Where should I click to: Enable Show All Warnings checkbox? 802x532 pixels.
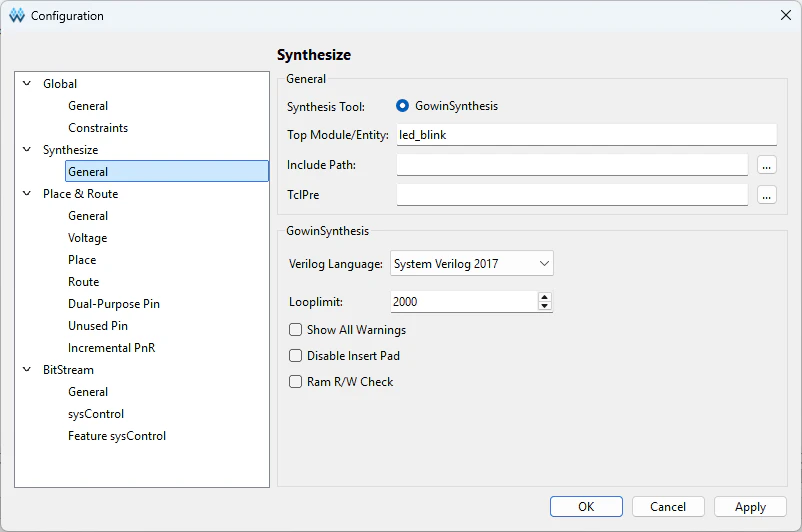click(x=296, y=330)
